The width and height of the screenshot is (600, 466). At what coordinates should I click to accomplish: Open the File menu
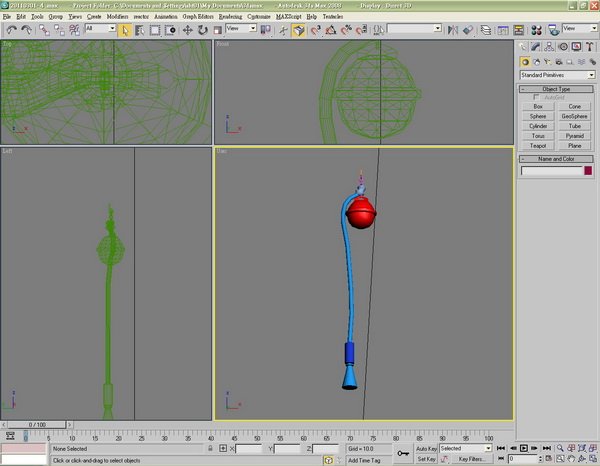point(7,16)
